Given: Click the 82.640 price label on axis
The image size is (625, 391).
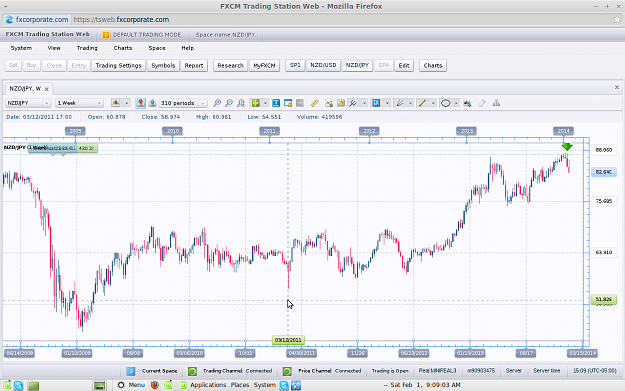Looking at the screenshot, I should tap(603, 172).
